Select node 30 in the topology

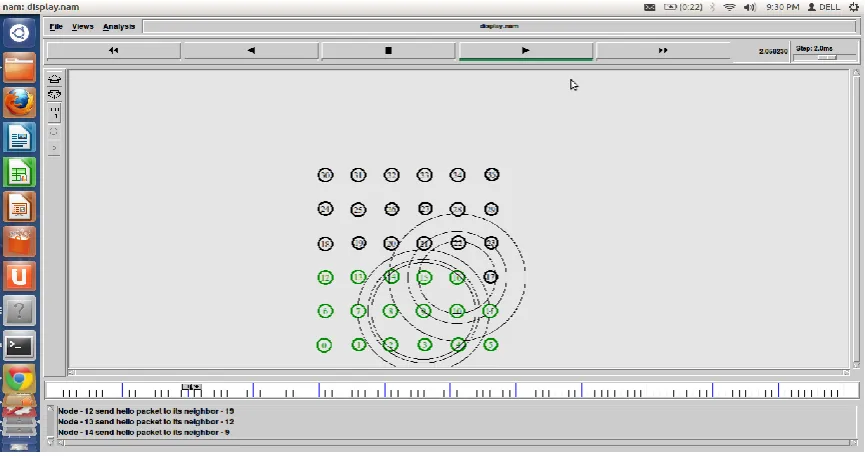coord(325,175)
